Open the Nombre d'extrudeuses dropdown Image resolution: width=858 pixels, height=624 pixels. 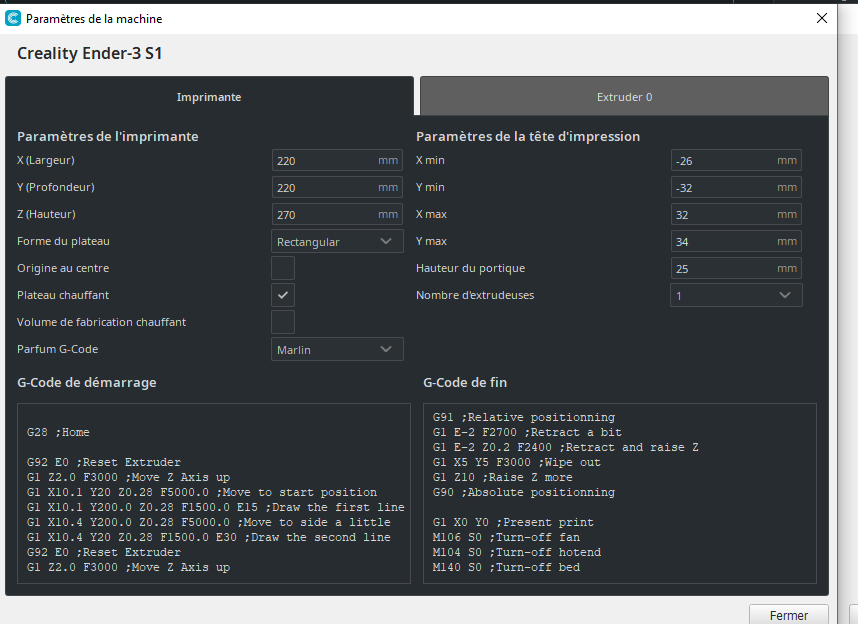[x=737, y=295]
